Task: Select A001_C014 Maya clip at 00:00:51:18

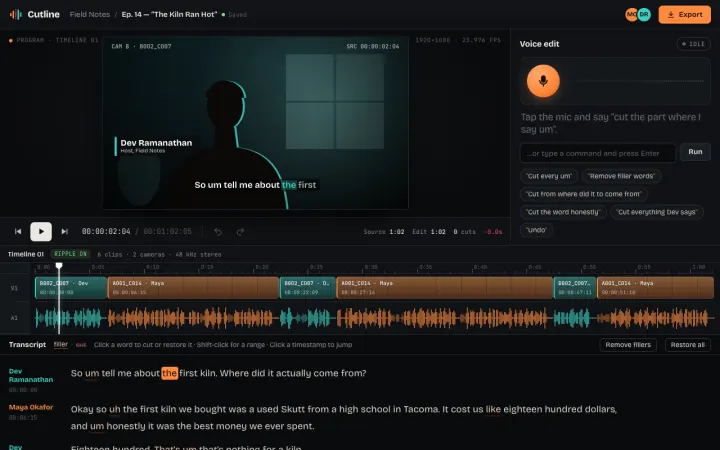Action: tap(655, 288)
